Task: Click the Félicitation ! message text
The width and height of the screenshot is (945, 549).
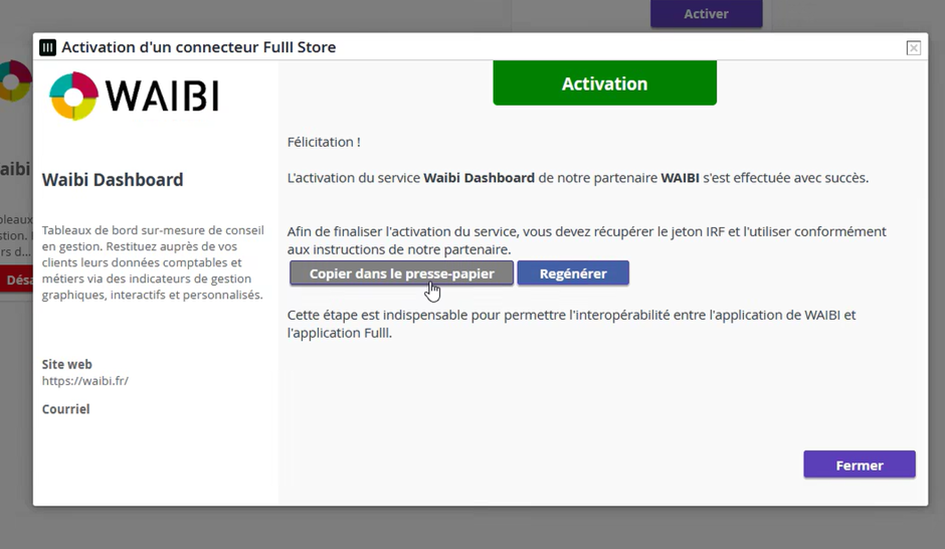Action: (324, 142)
